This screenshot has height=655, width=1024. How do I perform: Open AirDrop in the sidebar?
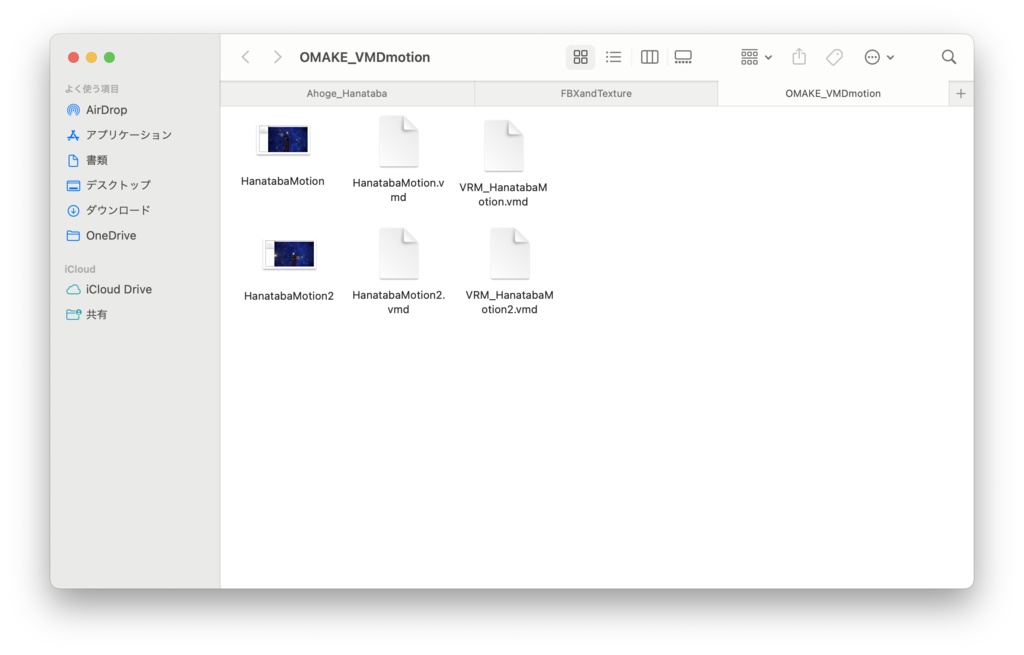106,110
